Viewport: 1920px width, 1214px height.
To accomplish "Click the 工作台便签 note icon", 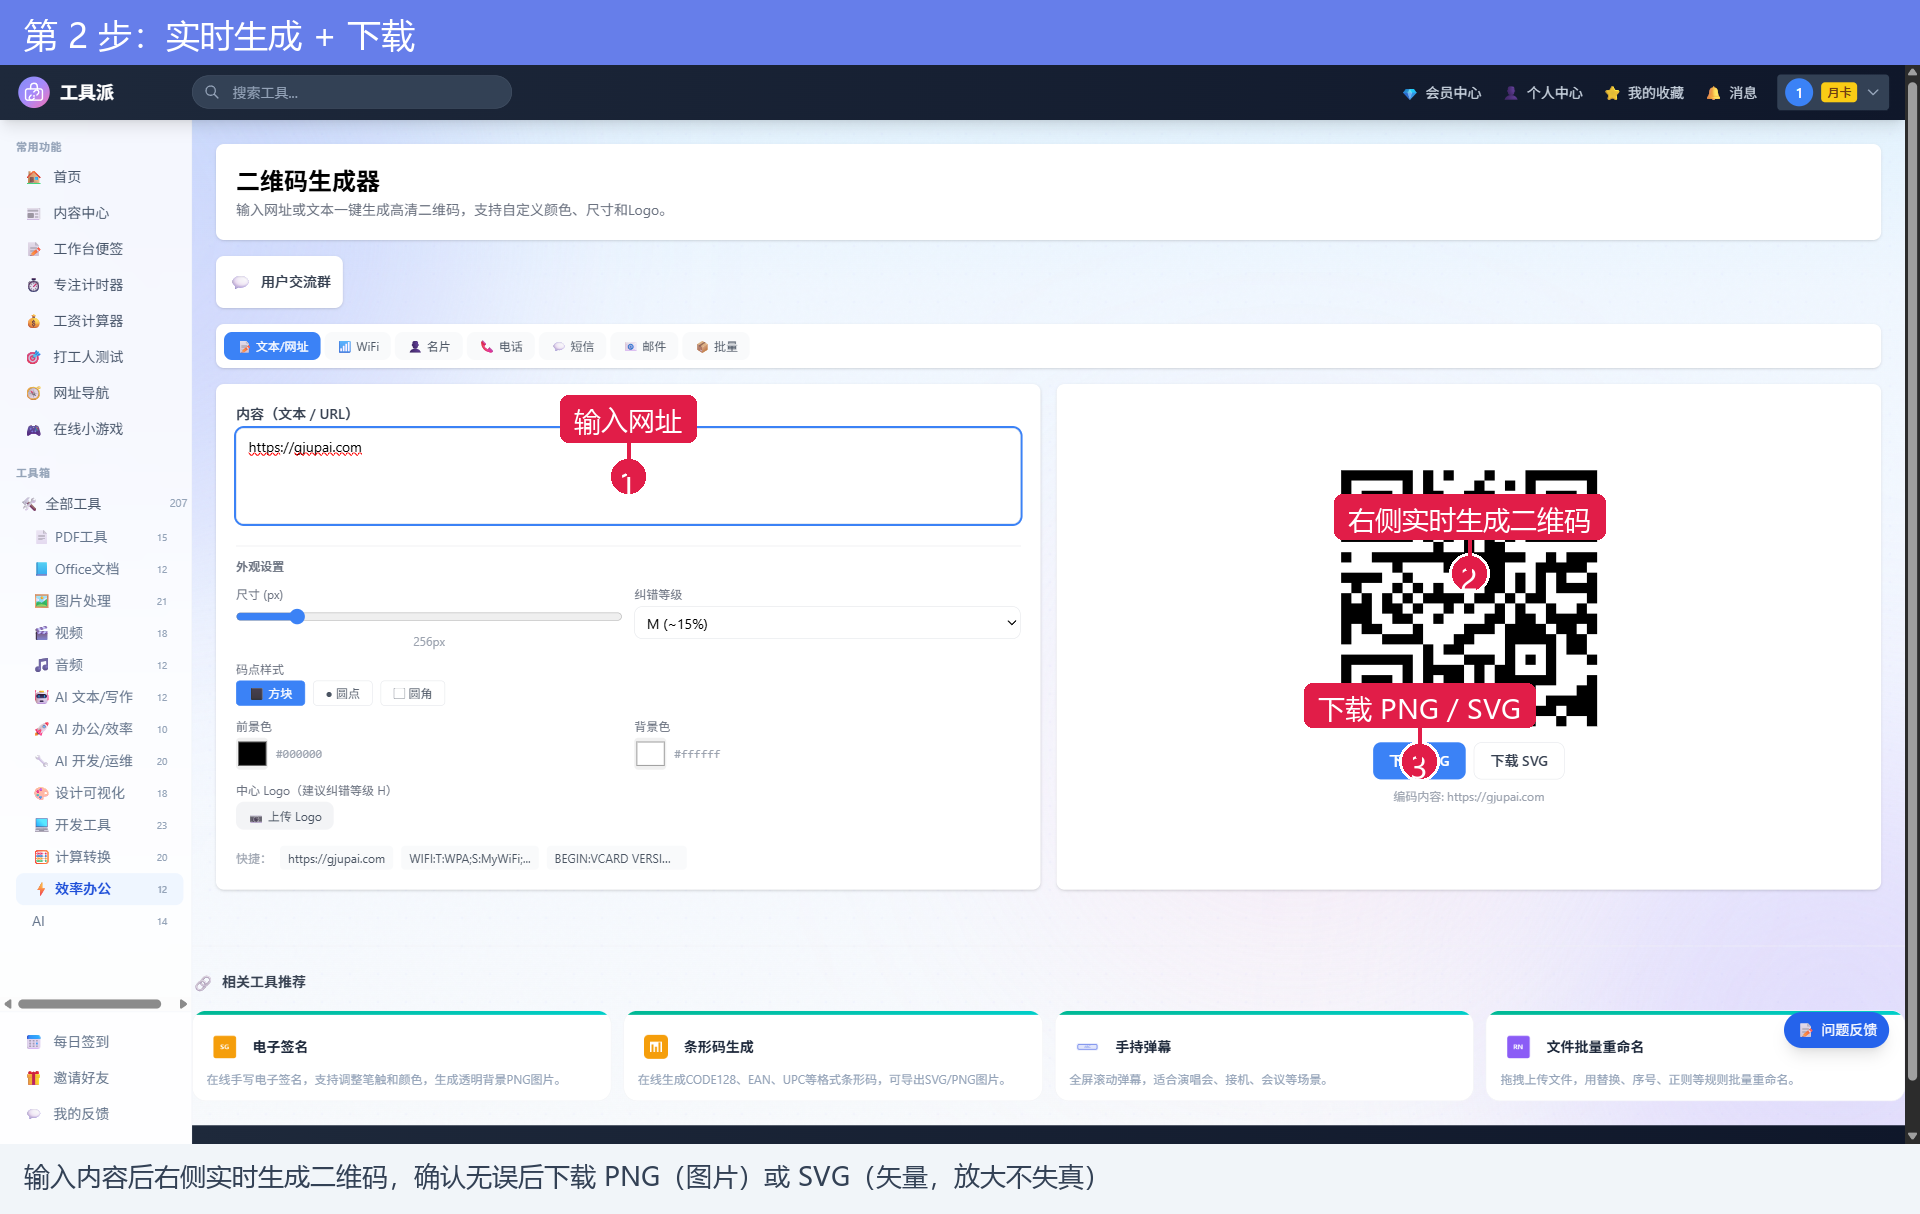I will click(34, 249).
